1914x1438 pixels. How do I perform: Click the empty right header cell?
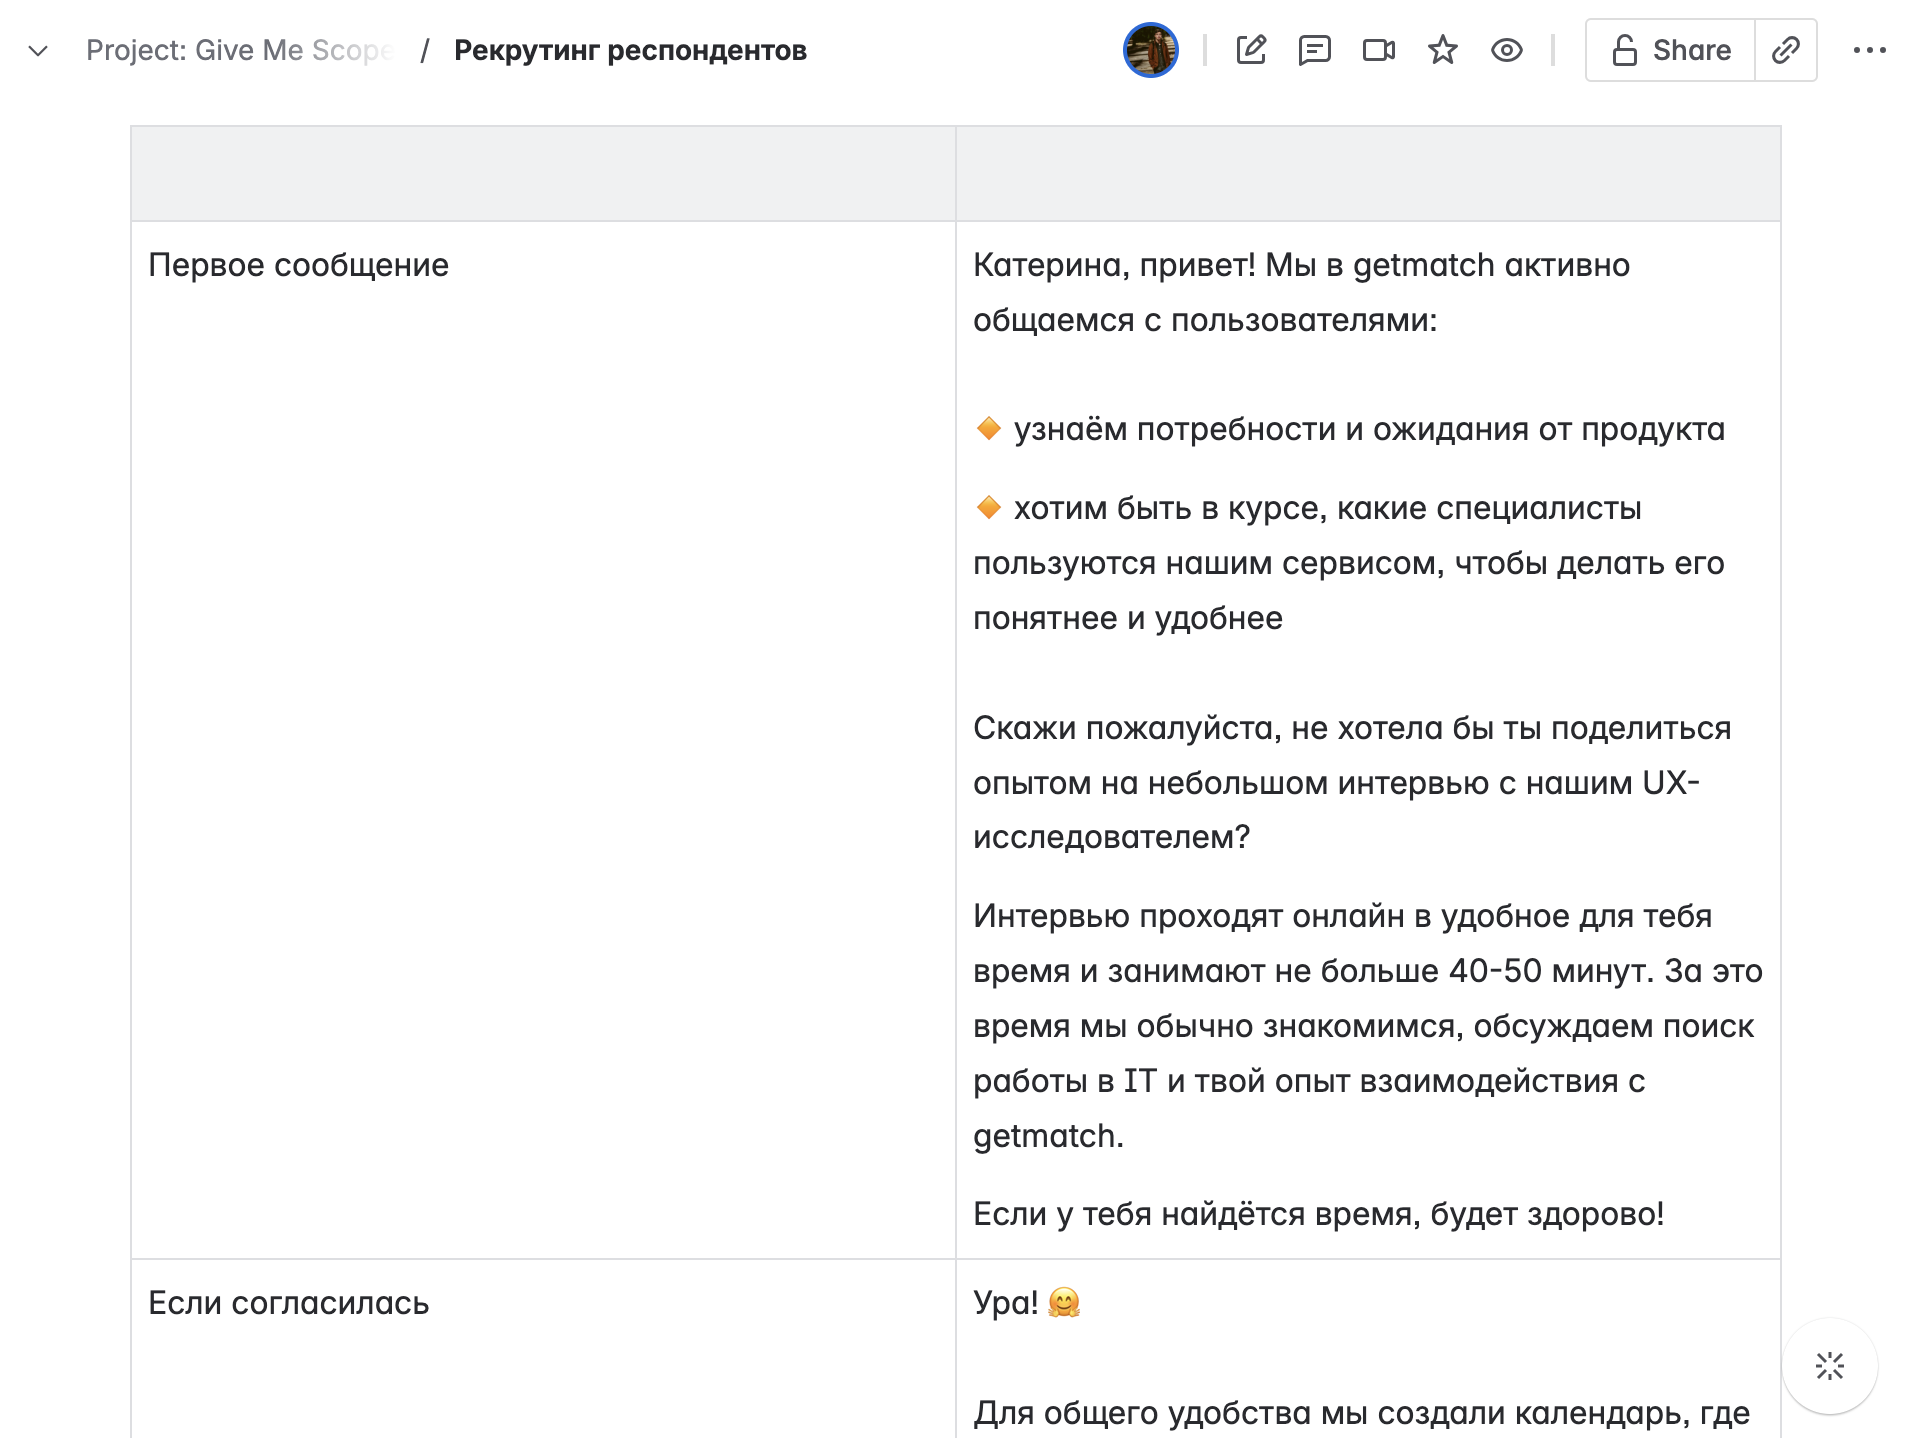tap(1368, 174)
